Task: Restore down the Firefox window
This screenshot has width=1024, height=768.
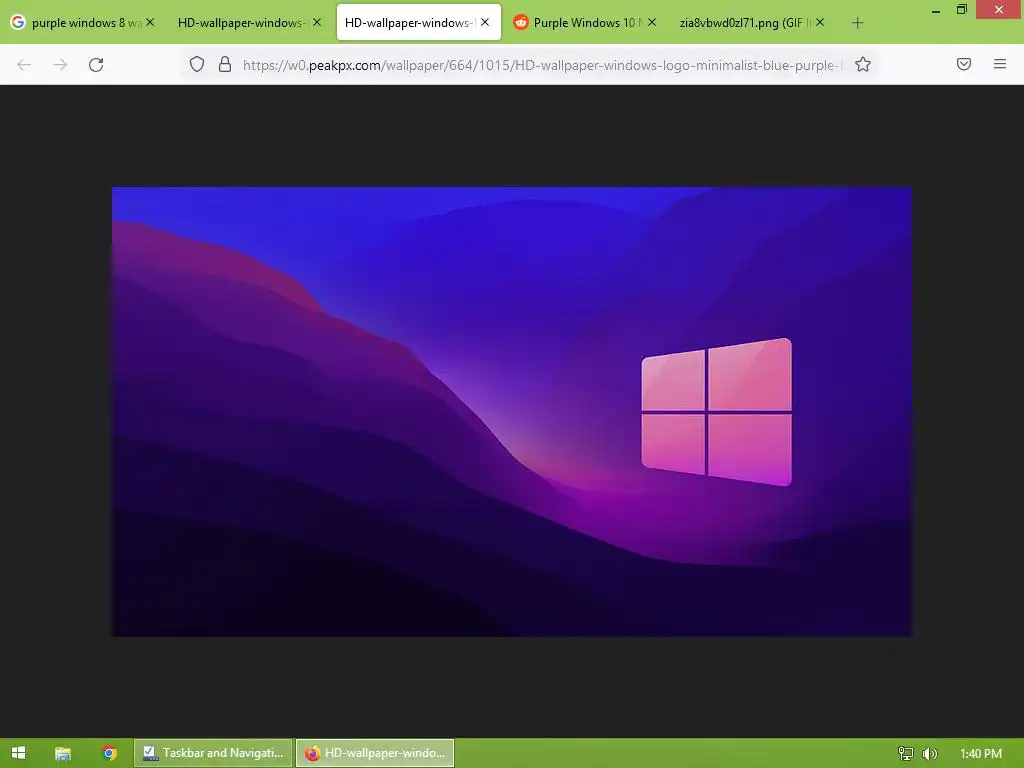Action: tap(962, 9)
